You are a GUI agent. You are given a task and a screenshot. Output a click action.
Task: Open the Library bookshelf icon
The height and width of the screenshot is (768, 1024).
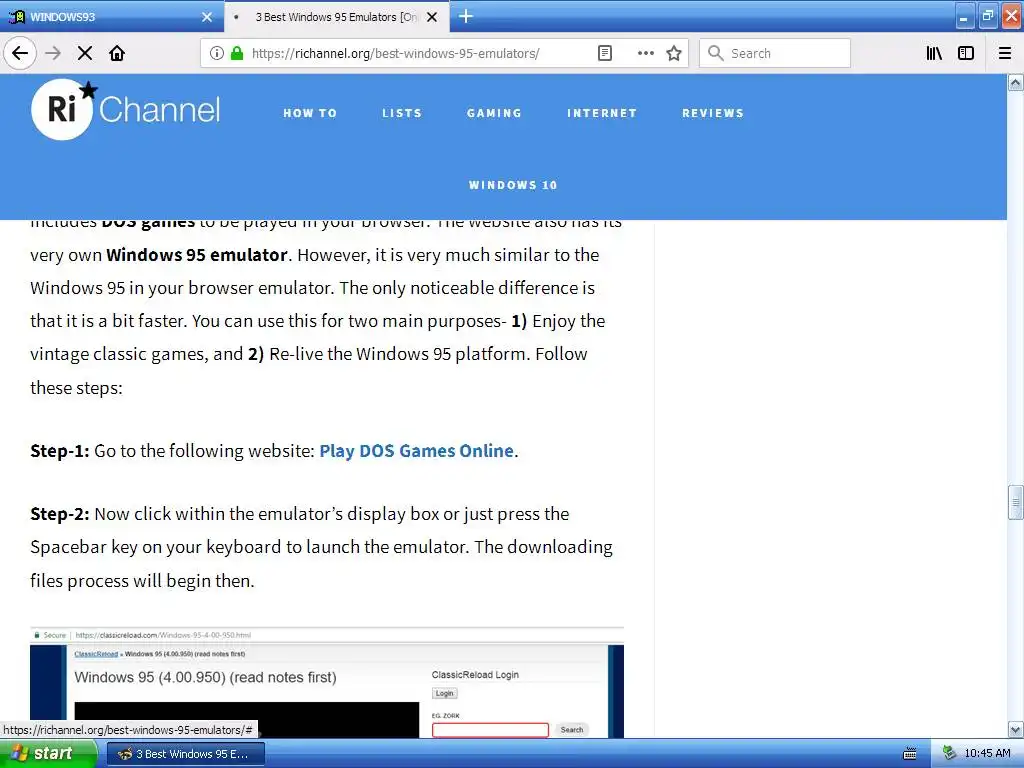pyautogui.click(x=934, y=53)
